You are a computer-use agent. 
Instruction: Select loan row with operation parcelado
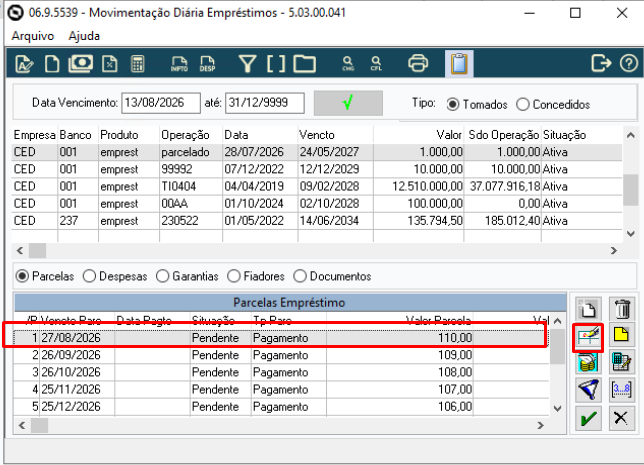(317, 152)
